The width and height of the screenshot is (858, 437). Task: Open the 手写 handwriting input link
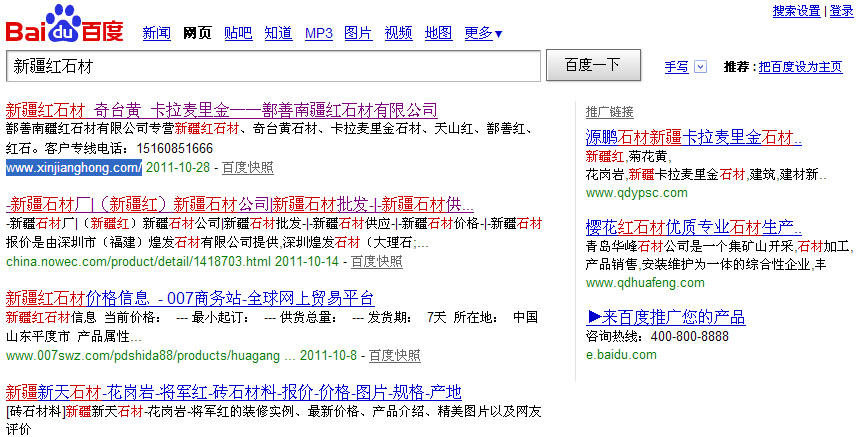tap(676, 67)
